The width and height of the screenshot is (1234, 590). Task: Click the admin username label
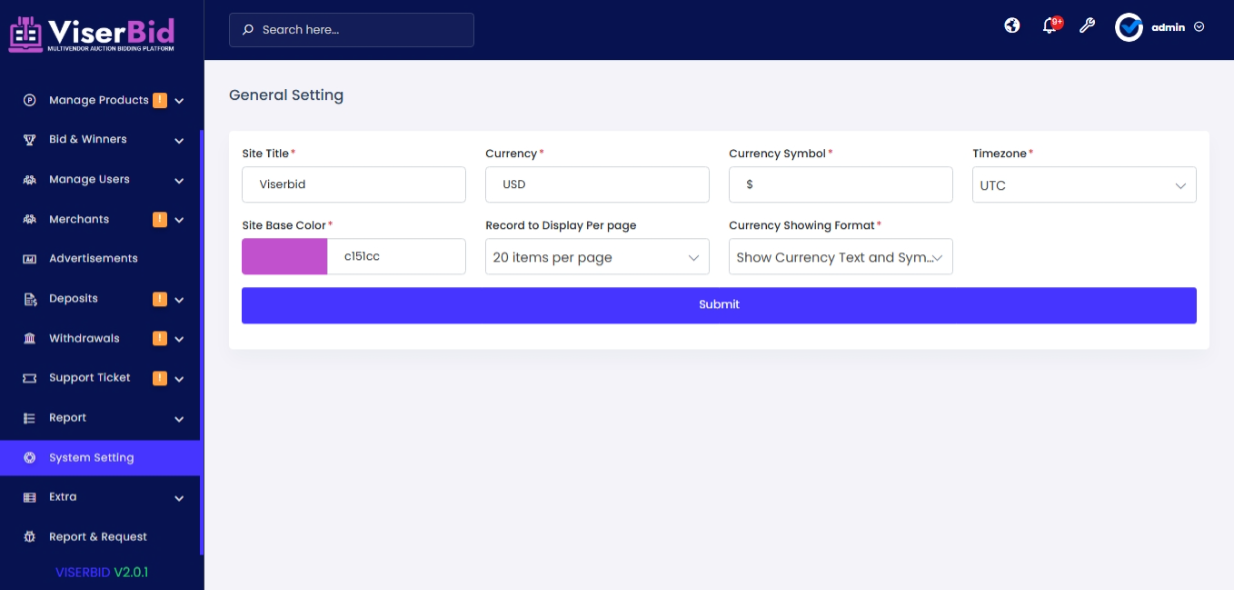1168,27
